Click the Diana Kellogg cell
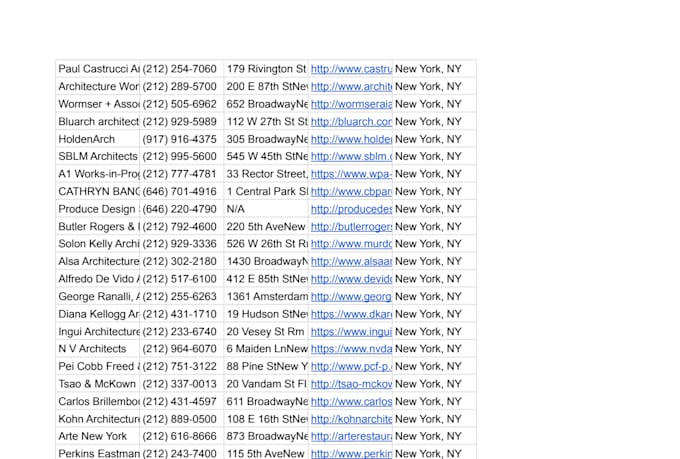 pyautogui.click(x=98, y=314)
